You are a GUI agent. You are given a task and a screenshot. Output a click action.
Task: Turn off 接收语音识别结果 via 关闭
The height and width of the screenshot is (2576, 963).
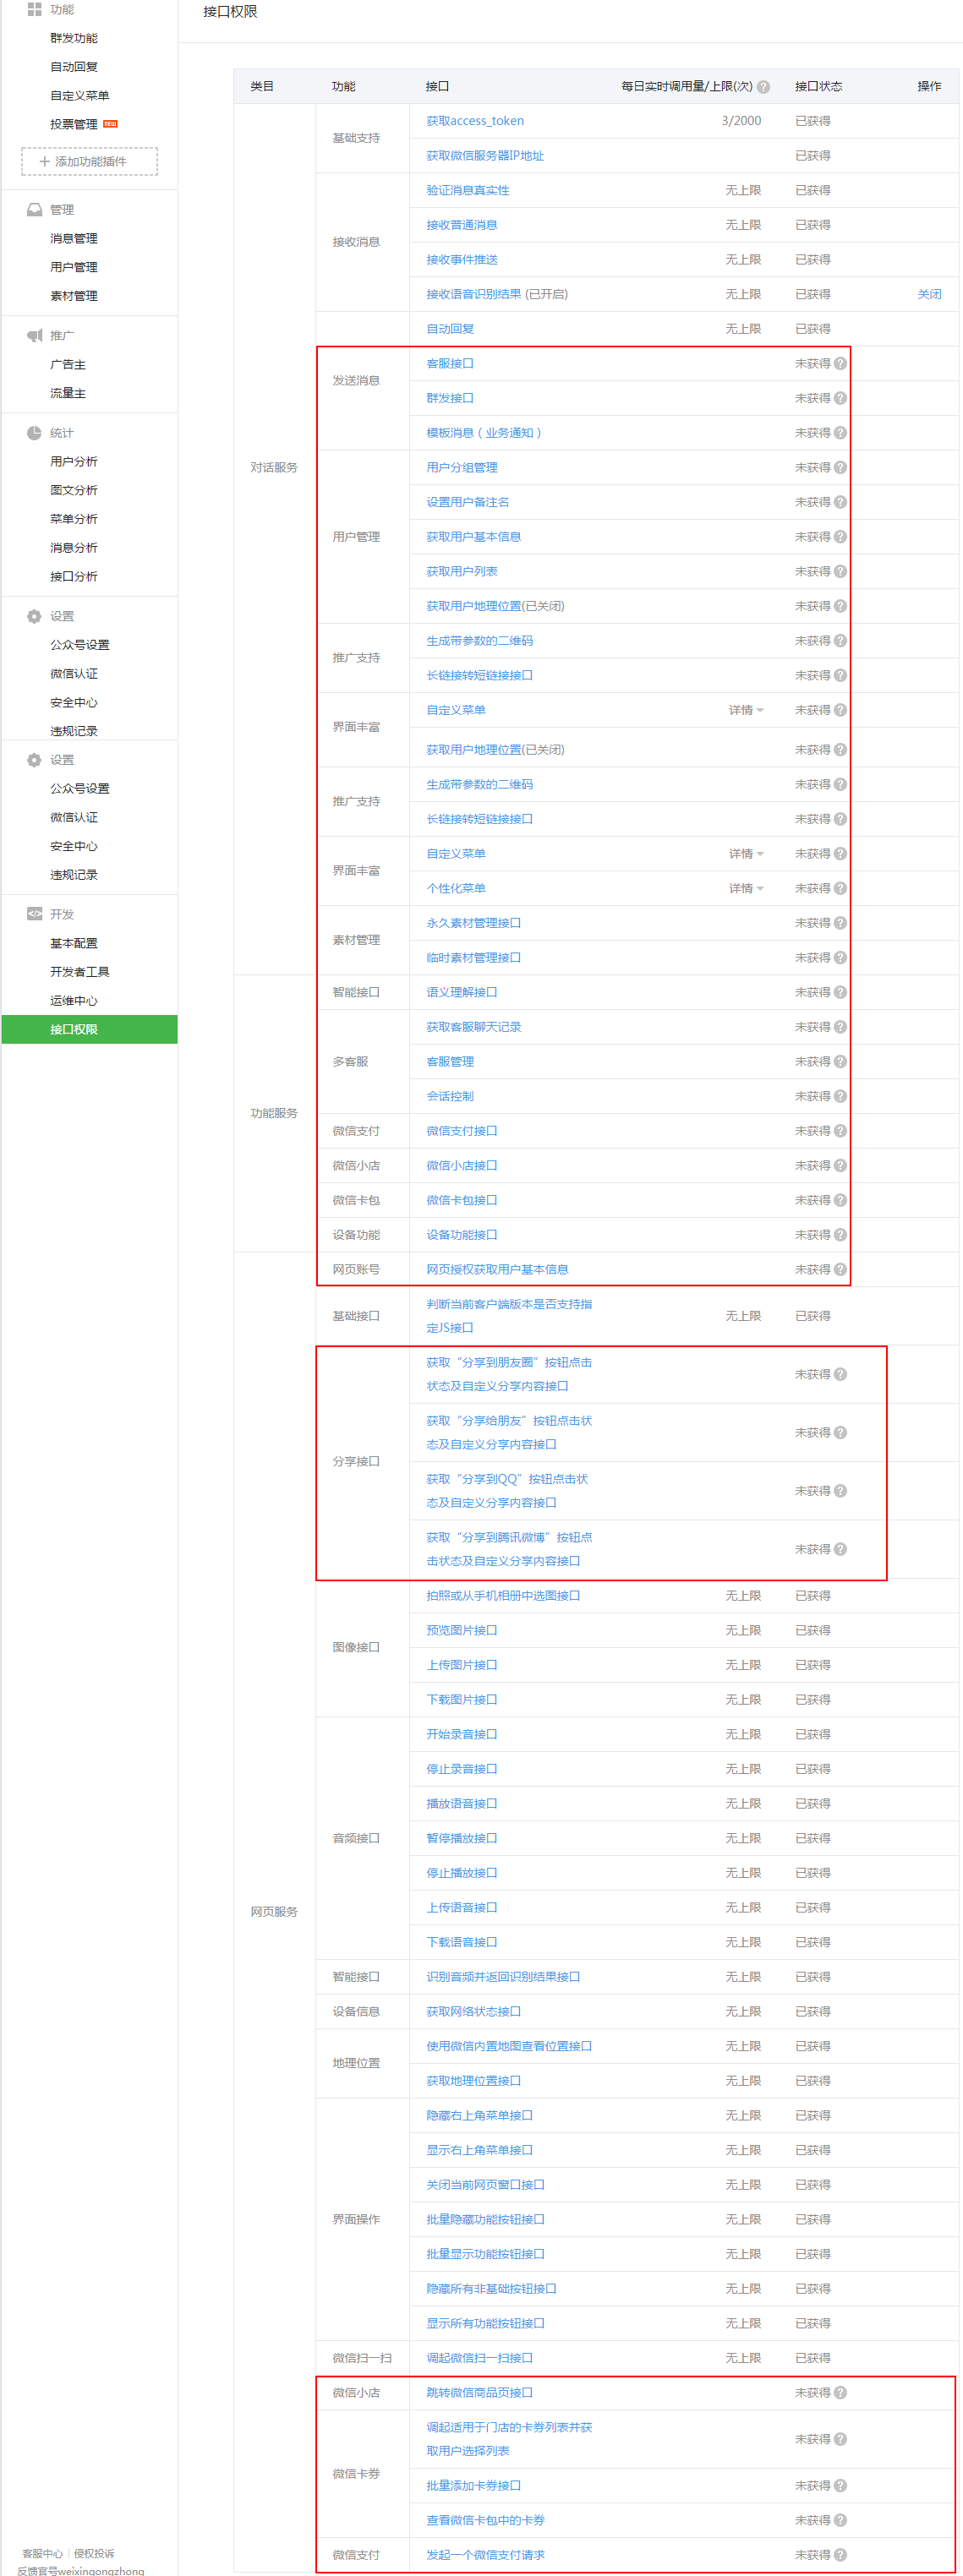[928, 294]
